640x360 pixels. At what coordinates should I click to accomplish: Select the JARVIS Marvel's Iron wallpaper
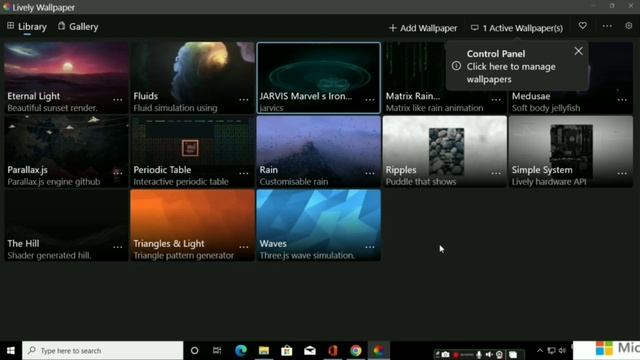coord(318,78)
